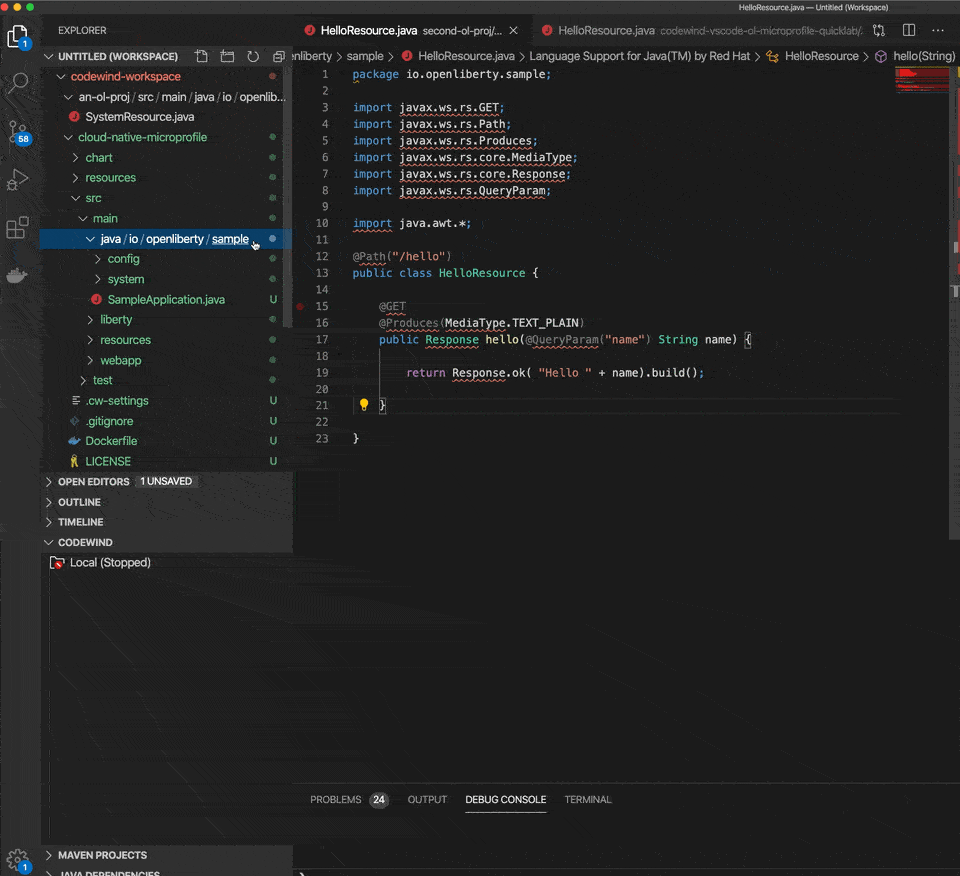960x876 pixels.
Task: Toggle the breakpoint on line 15
Action: click(x=300, y=306)
